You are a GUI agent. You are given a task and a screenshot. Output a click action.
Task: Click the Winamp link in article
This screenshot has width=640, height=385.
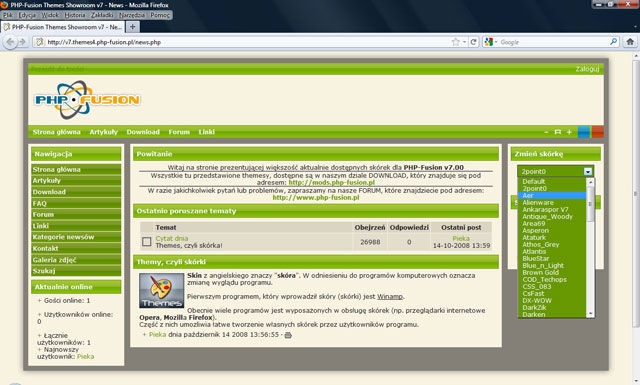tap(390, 297)
